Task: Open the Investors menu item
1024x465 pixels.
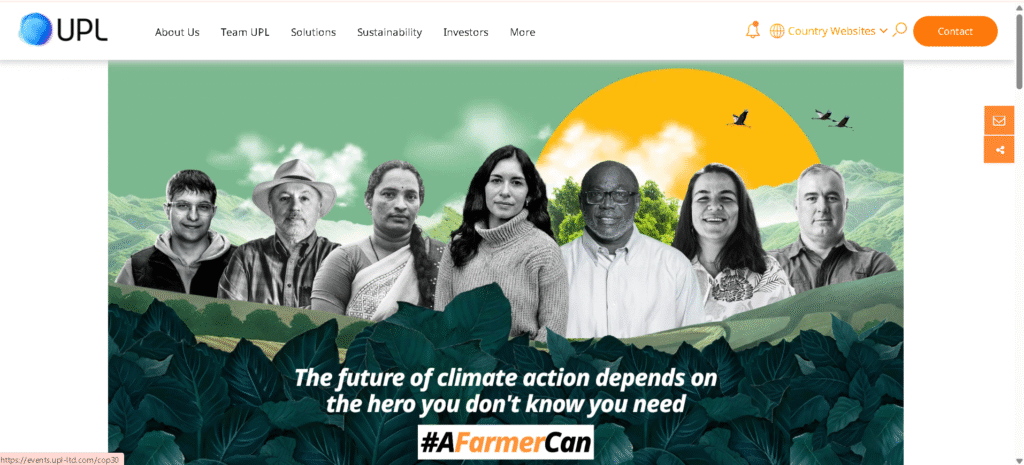Action: coord(466,32)
